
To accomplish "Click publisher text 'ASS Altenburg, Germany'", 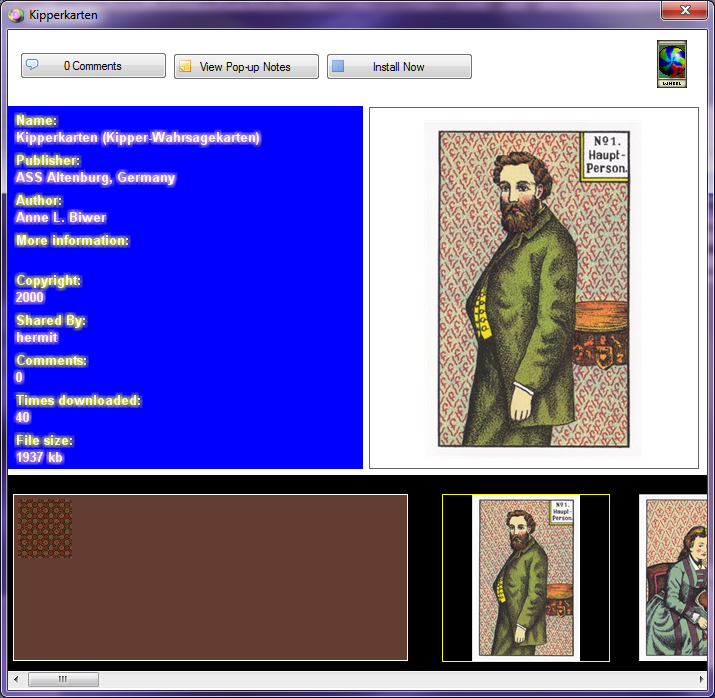I will 95,177.
